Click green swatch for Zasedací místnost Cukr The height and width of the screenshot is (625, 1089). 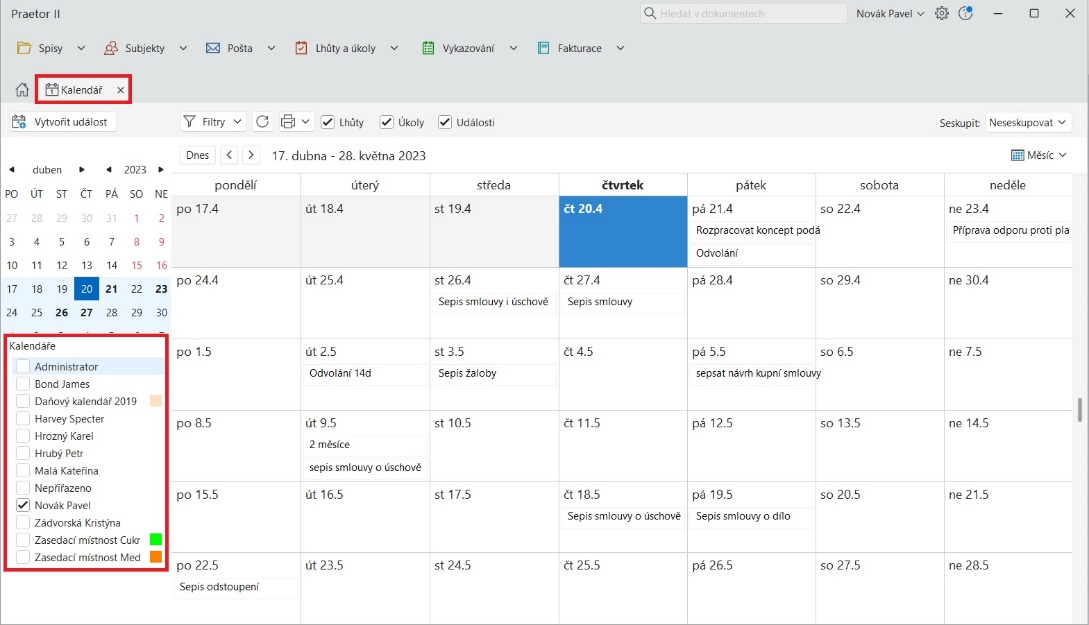(155, 540)
